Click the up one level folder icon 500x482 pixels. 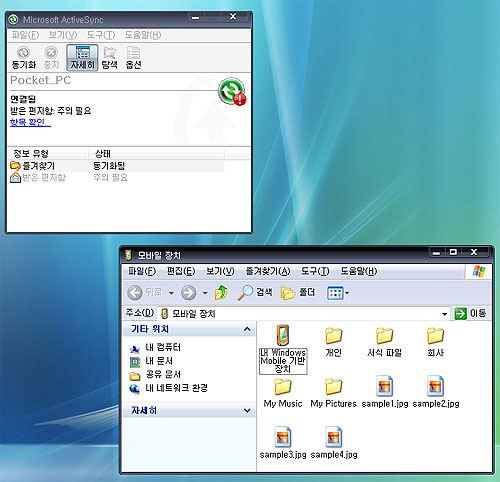point(221,292)
